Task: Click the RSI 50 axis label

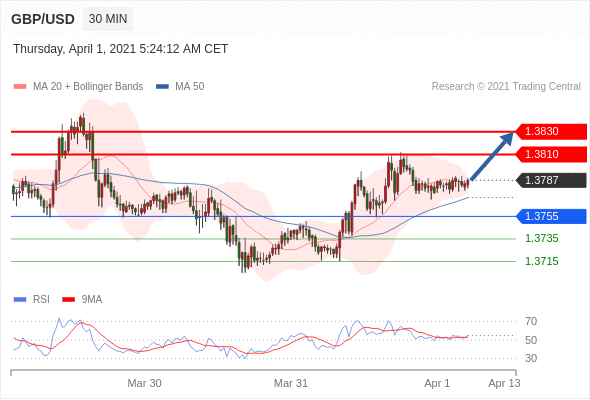Action: point(531,340)
